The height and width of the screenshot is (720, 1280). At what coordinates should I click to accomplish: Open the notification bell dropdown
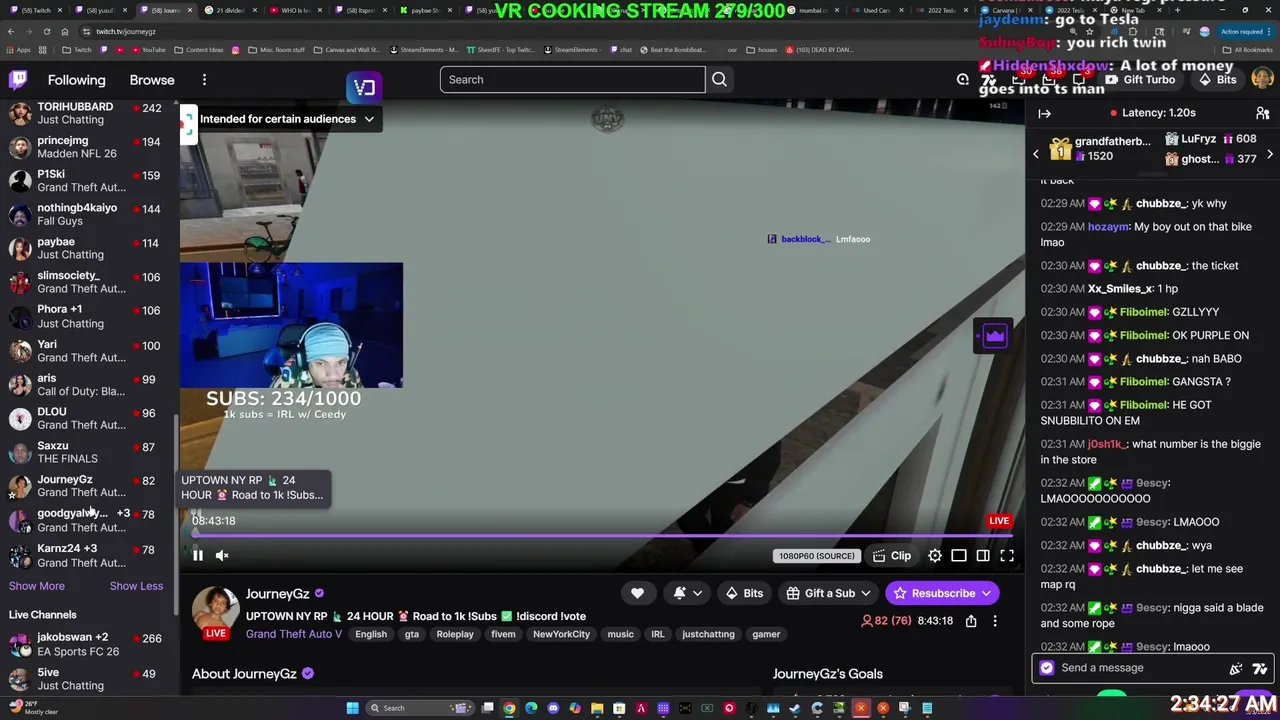coord(687,593)
